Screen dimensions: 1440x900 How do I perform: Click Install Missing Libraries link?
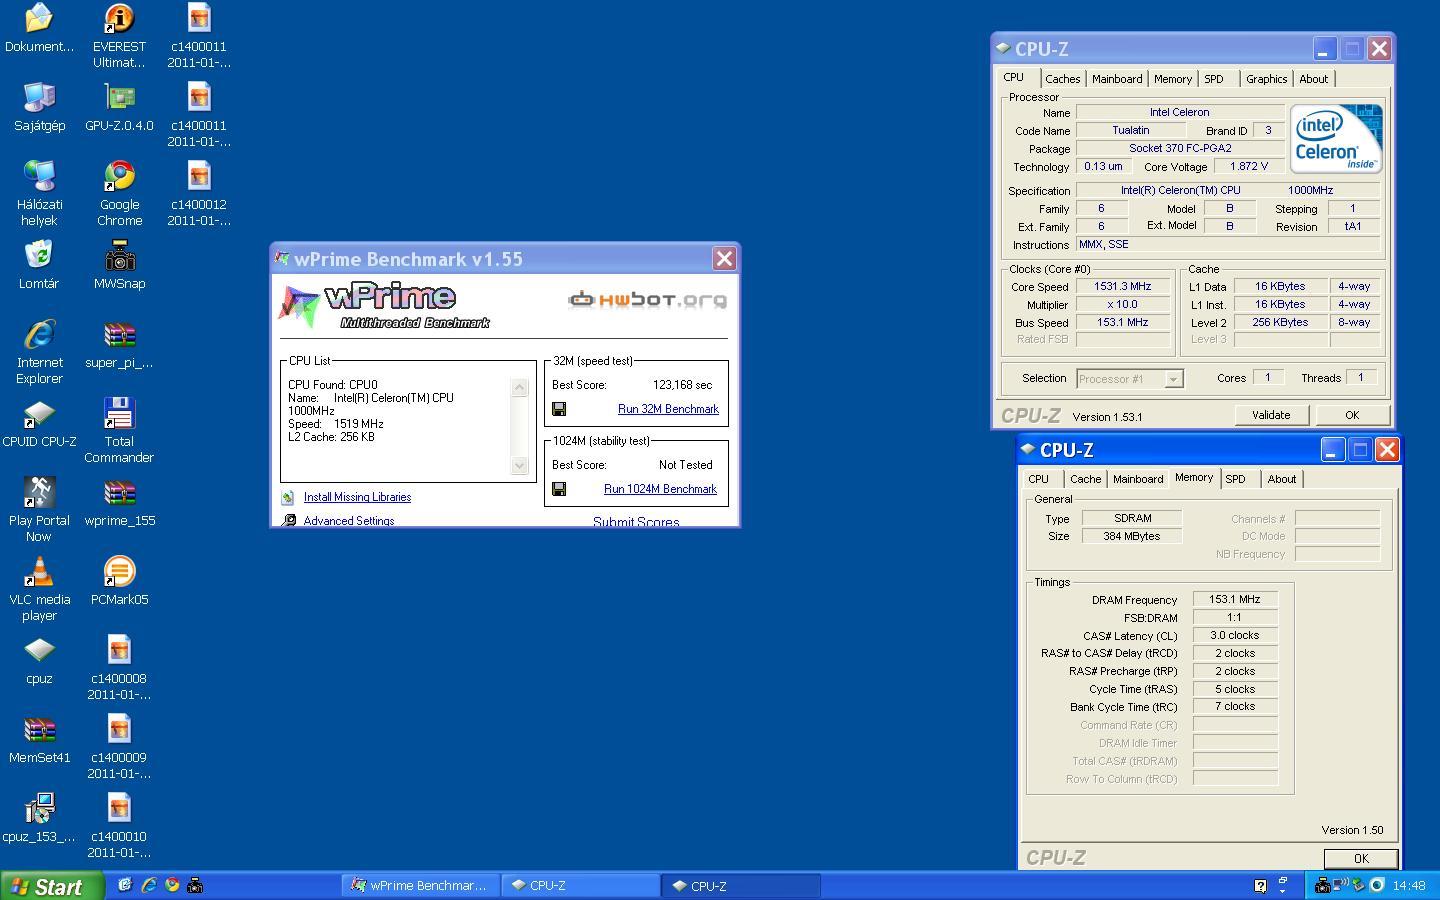(x=357, y=497)
